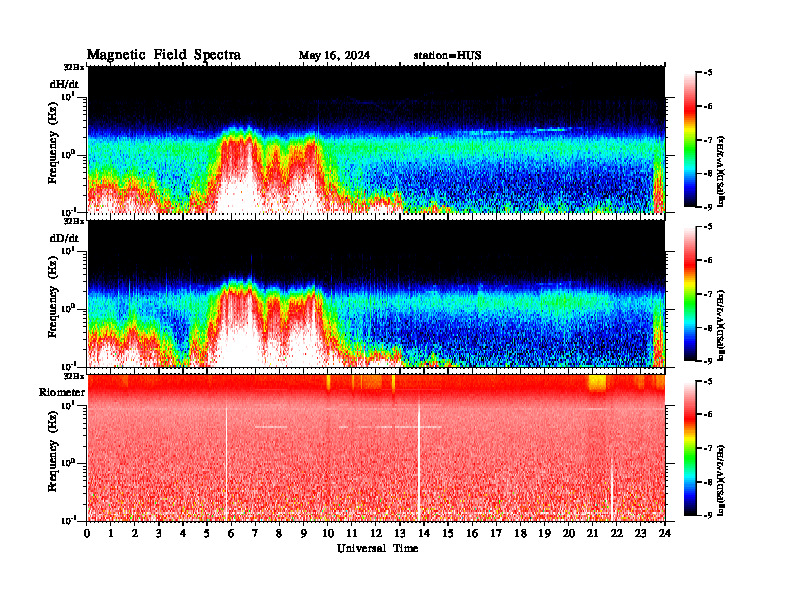
Task: Click the Riometer spectrogram plot
Action: [x=376, y=448]
